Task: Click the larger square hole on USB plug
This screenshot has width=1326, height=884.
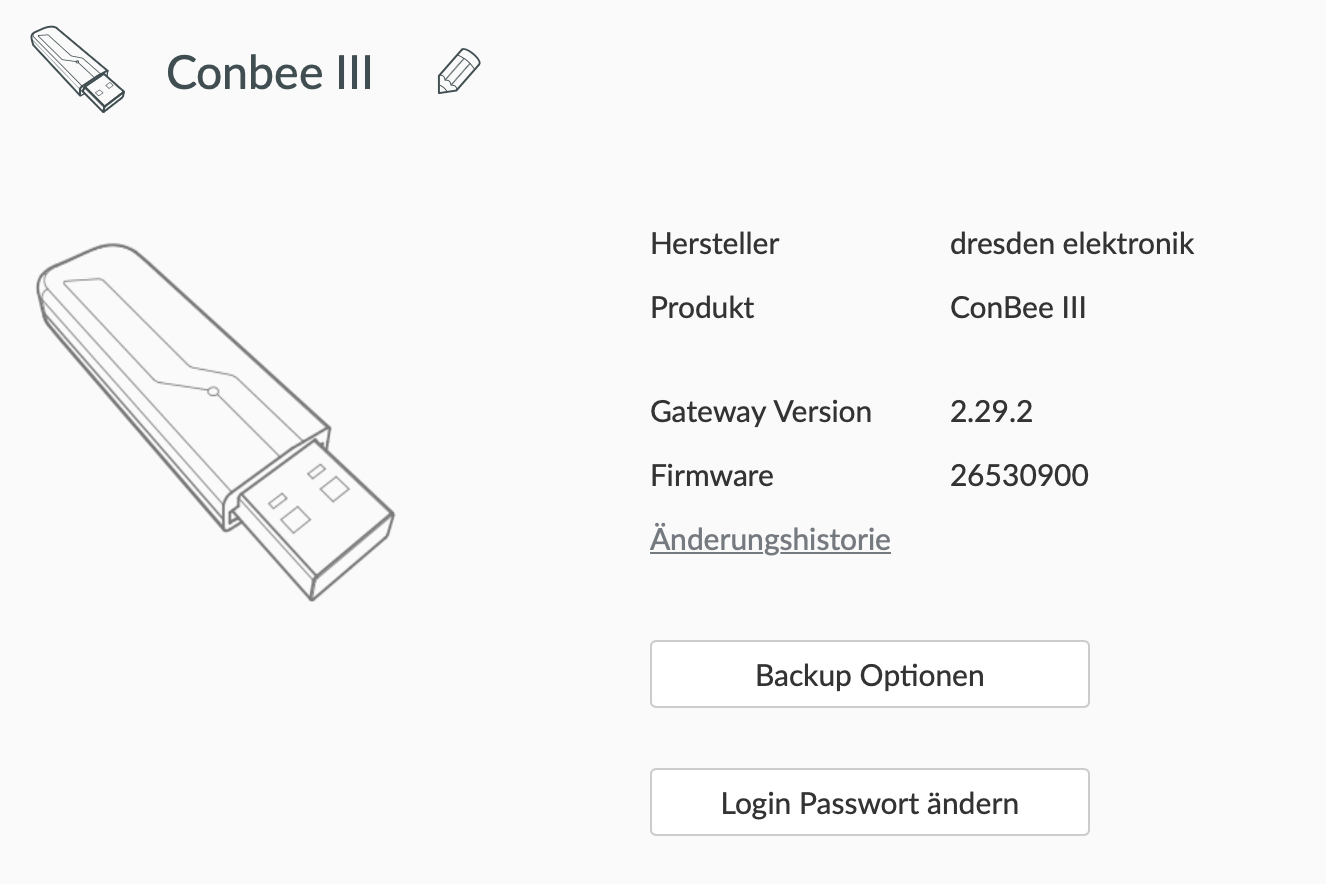Action: coord(296,519)
